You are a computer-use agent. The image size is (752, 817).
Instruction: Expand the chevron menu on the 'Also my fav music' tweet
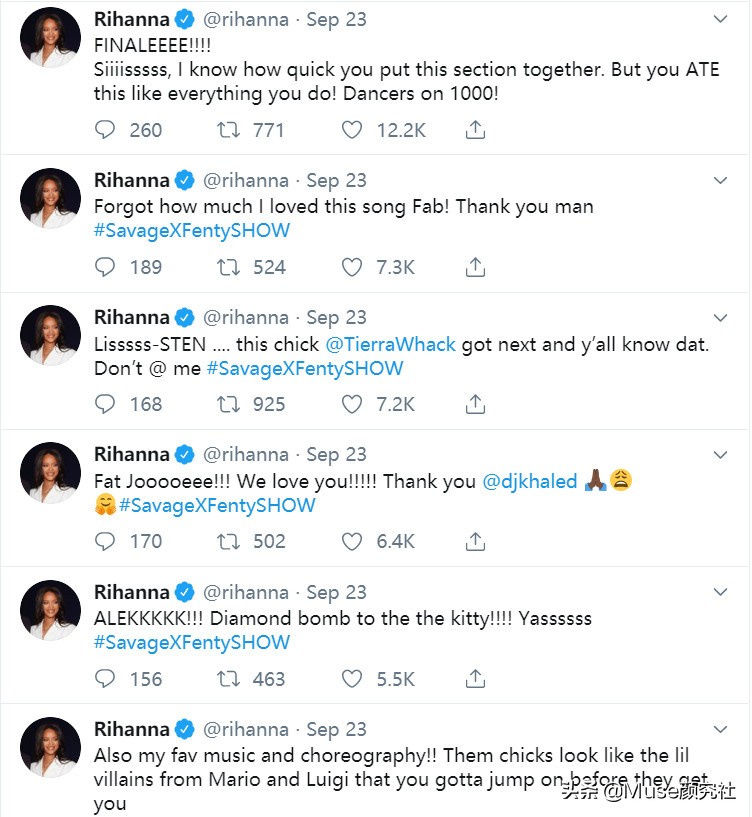click(720, 729)
